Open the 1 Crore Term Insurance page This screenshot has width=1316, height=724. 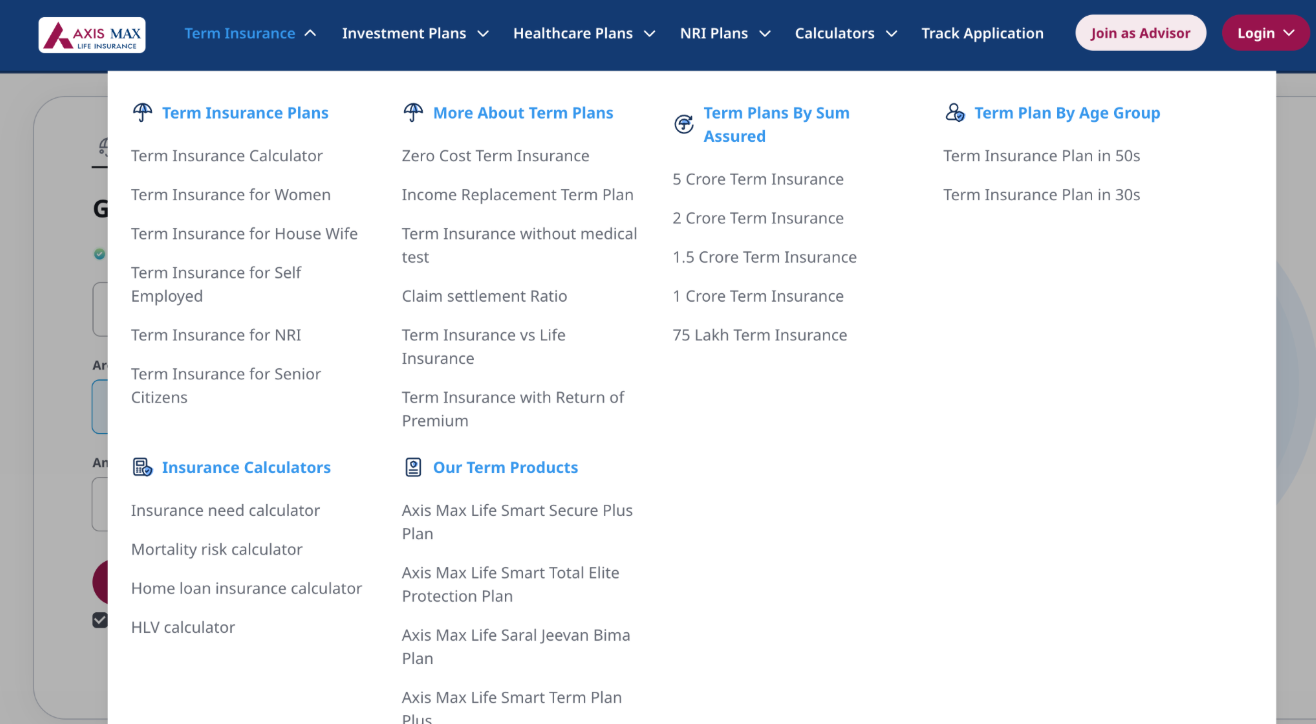coord(758,296)
